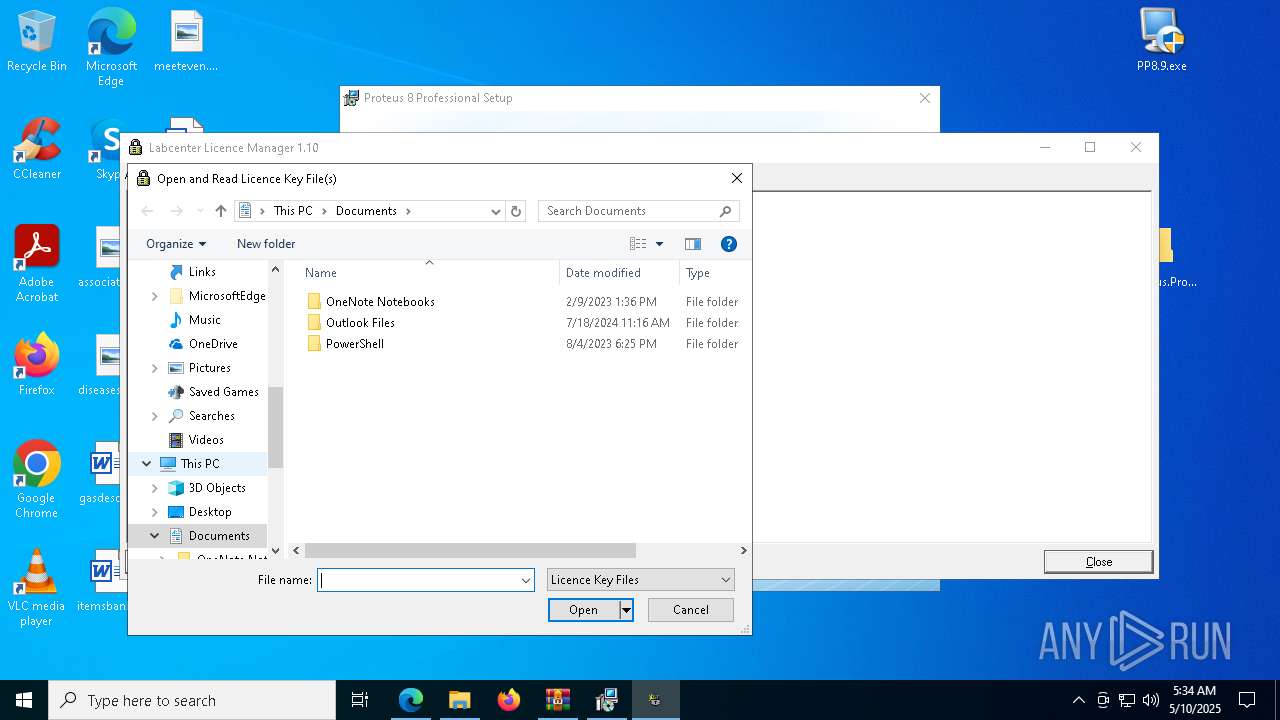Viewport: 1280px width, 720px height.
Task: Open Task View on taskbar
Action: [360, 700]
